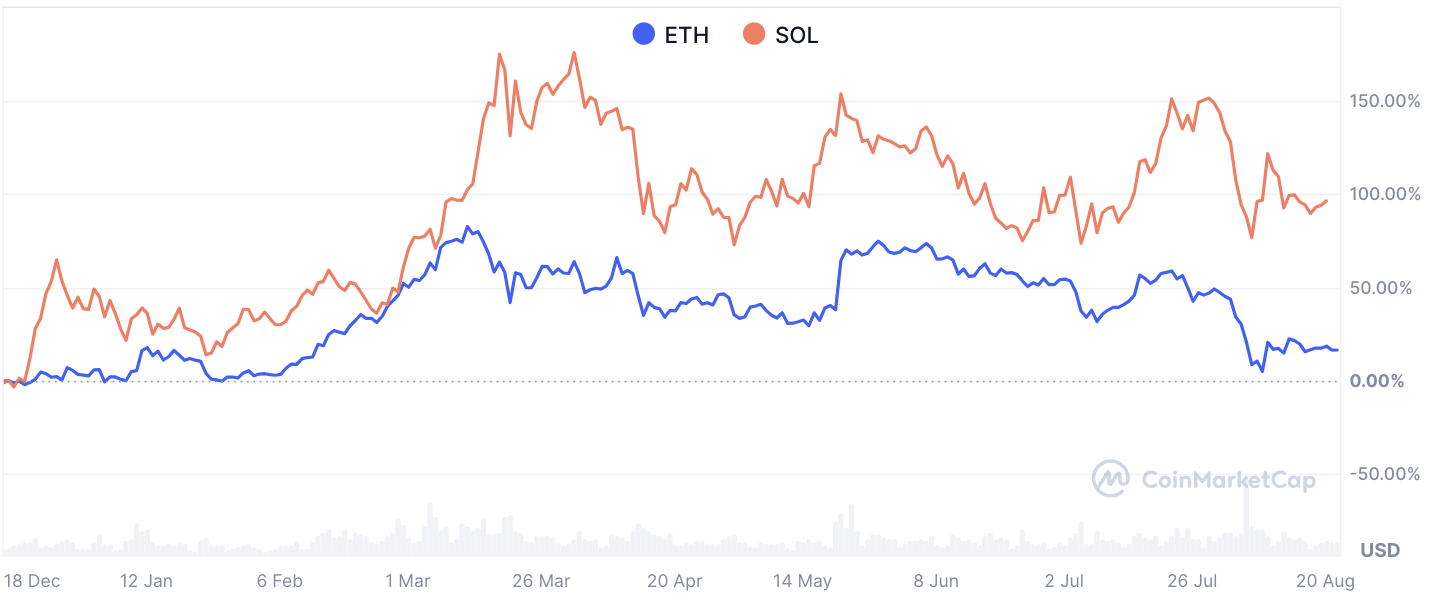Click the USD currency label

[x=1380, y=550]
